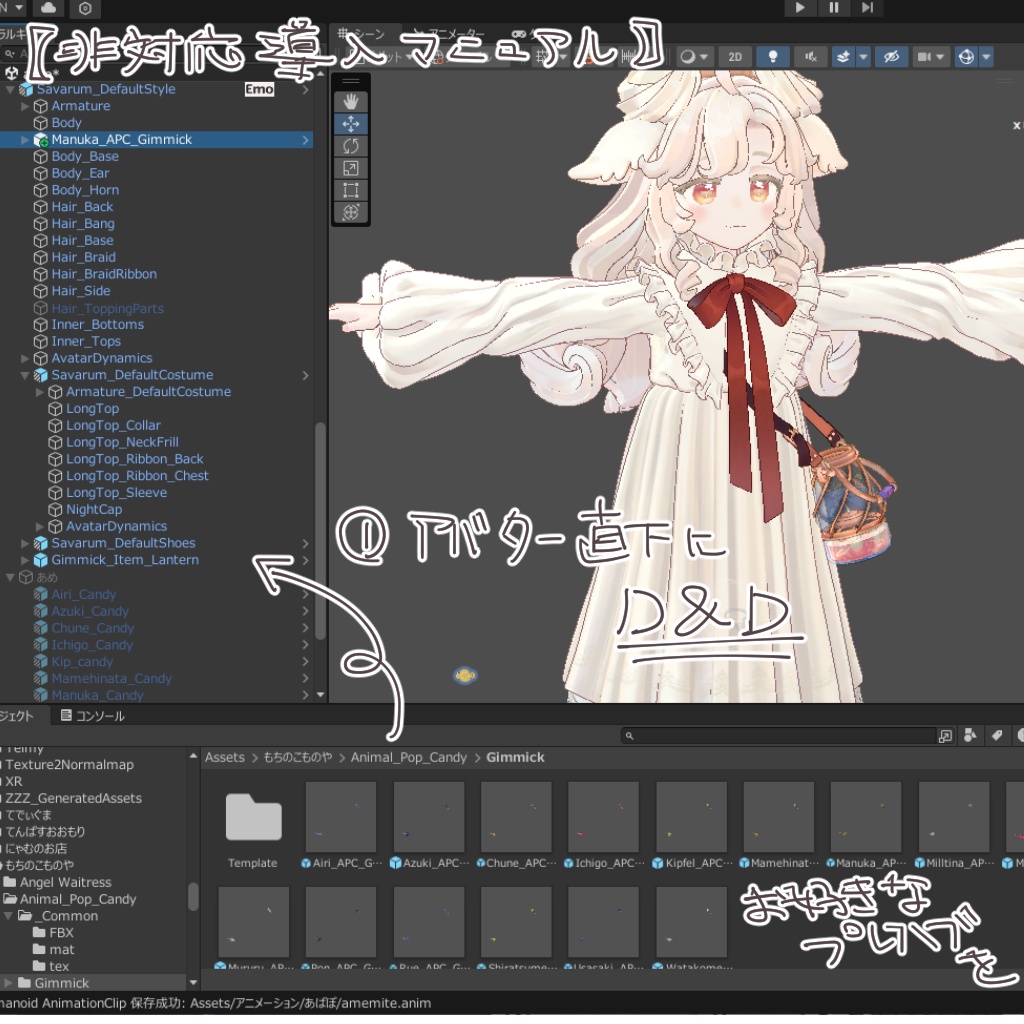Select the Hand tool in the Scene toolbar
1024x1024 pixels.
pyautogui.click(x=351, y=100)
